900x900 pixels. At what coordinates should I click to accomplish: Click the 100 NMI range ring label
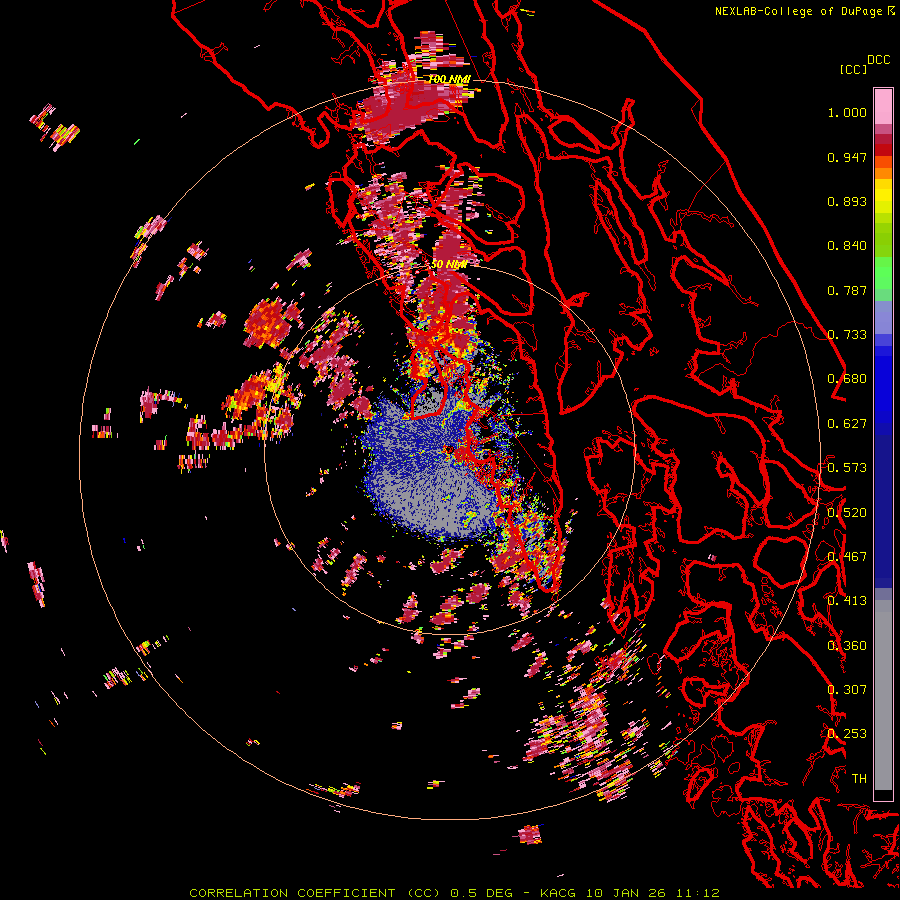click(x=449, y=79)
